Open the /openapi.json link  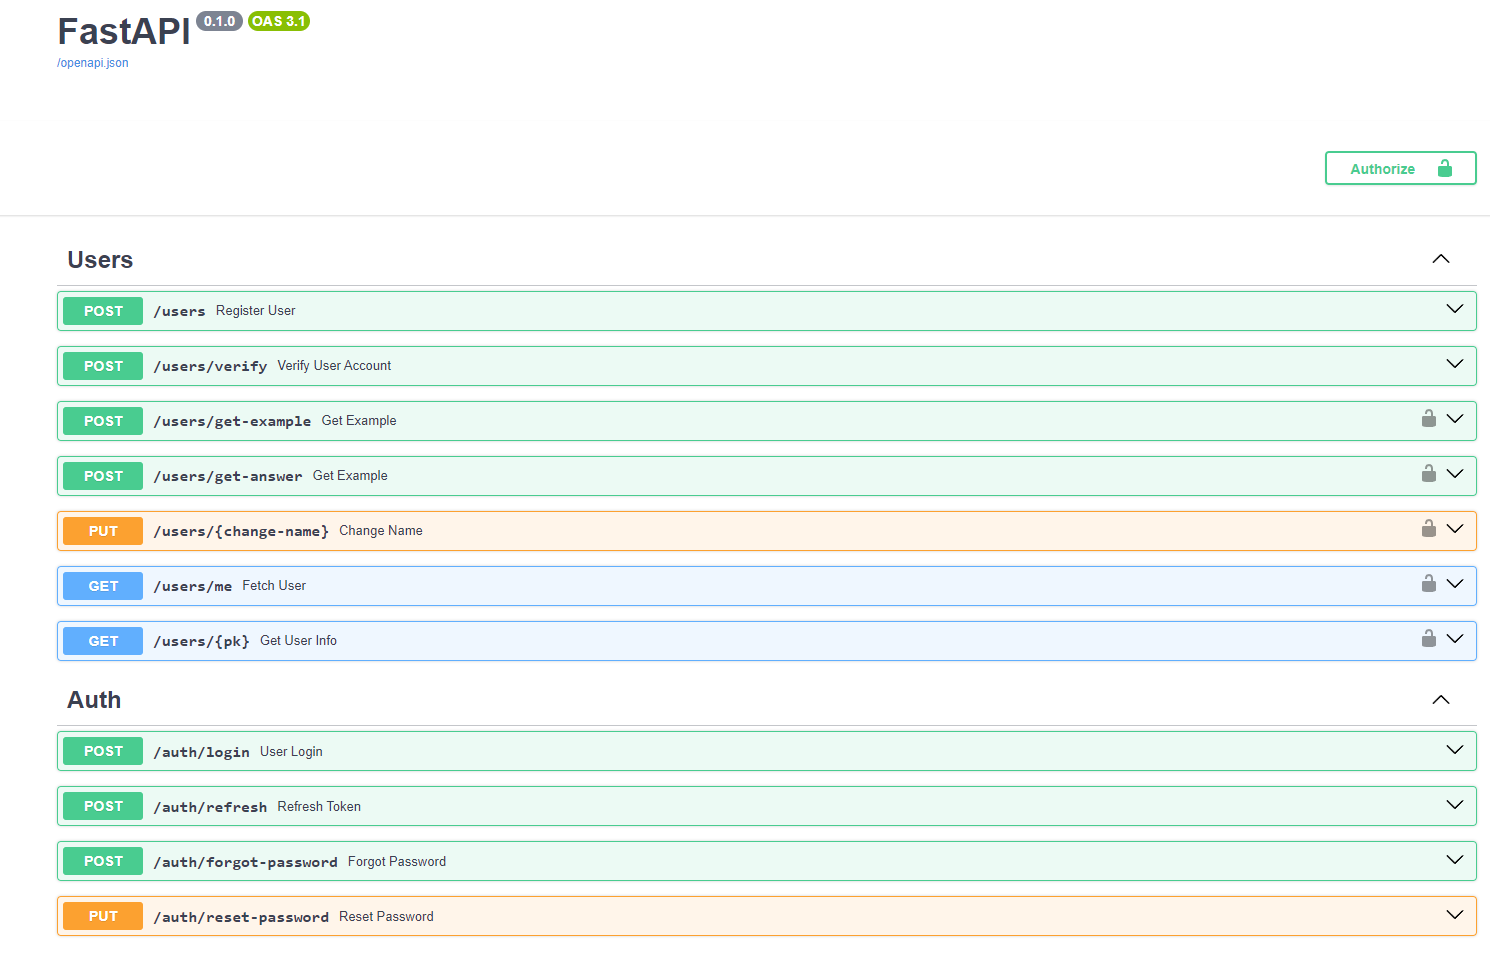click(93, 63)
